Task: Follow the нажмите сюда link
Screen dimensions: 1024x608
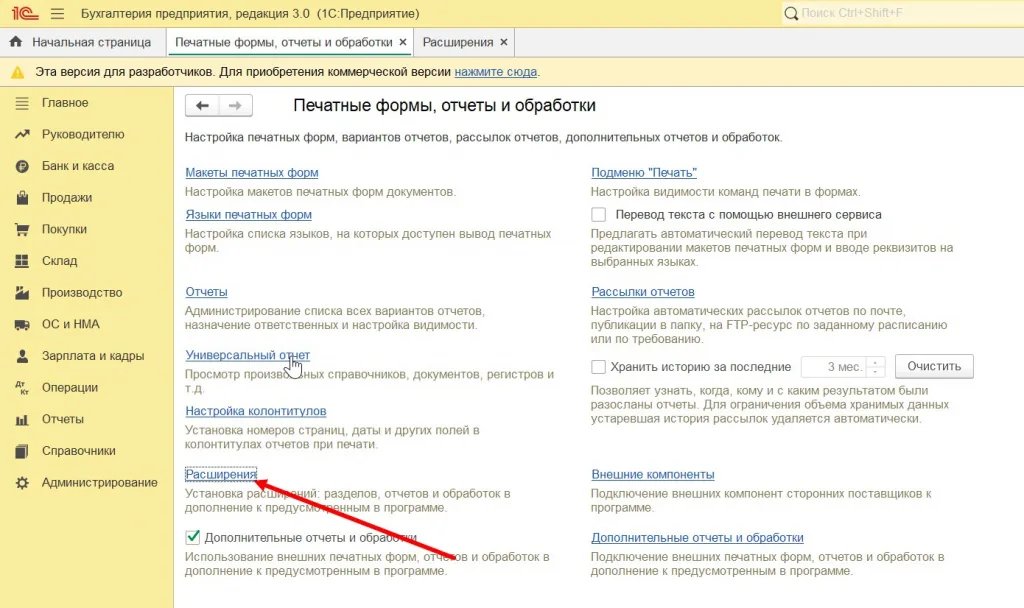Action: [496, 72]
